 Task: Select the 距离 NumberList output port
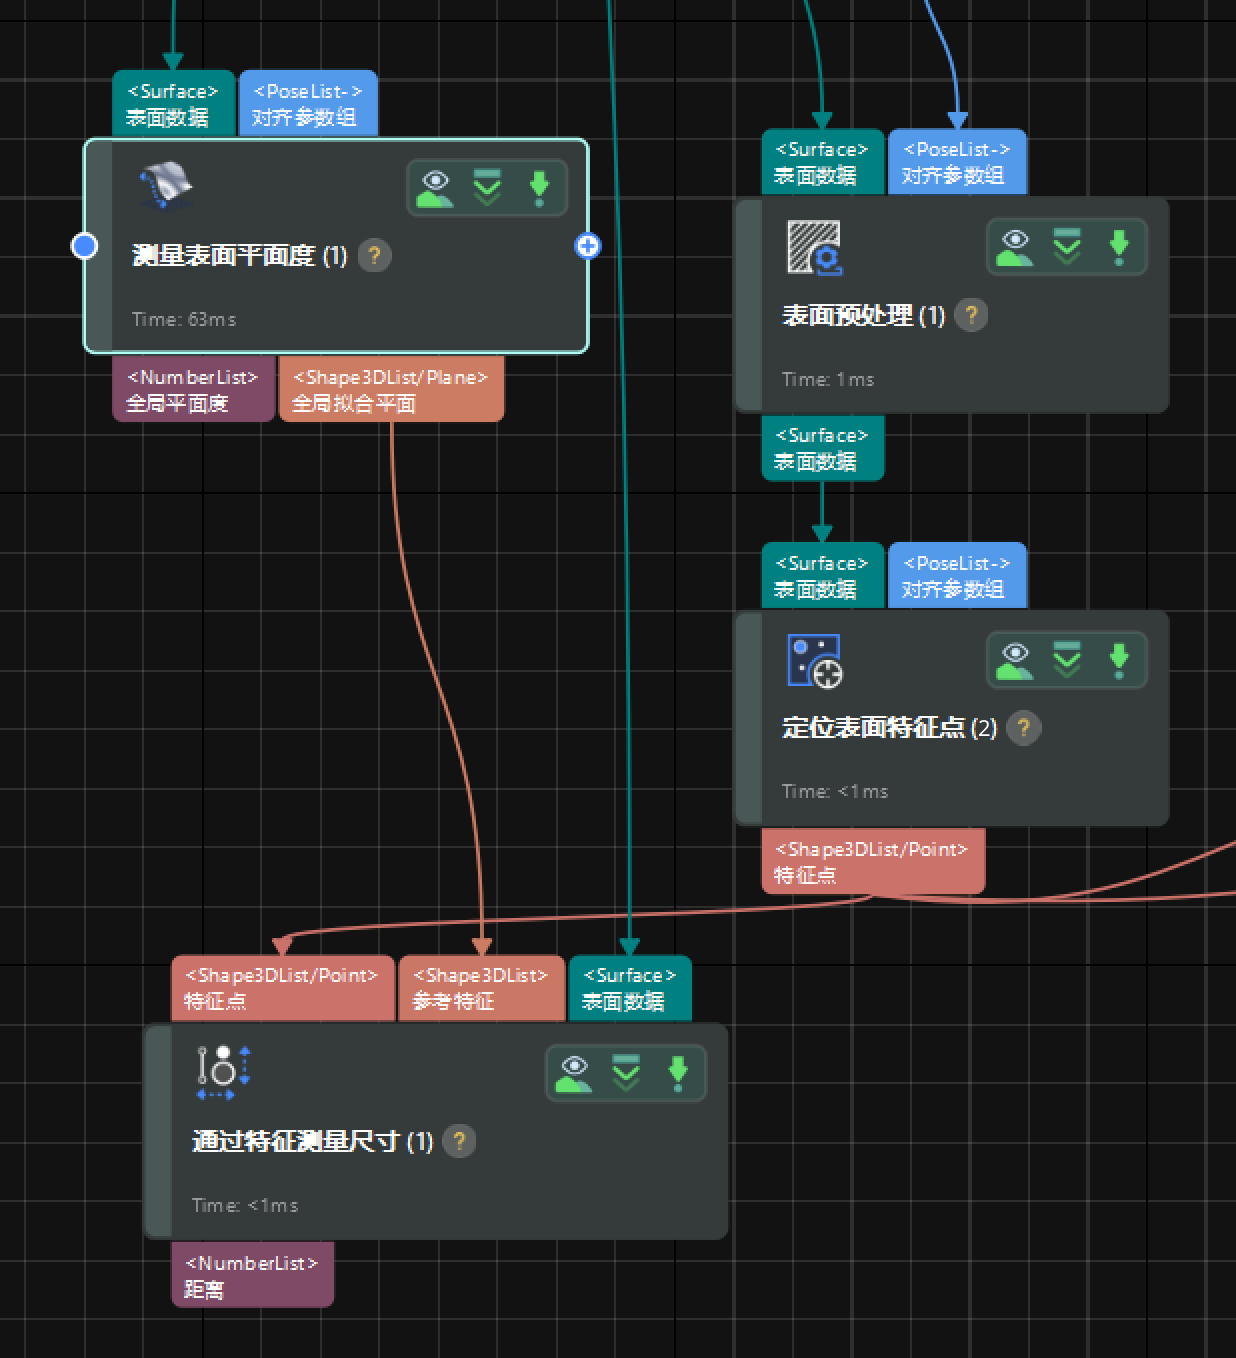coord(252,1275)
